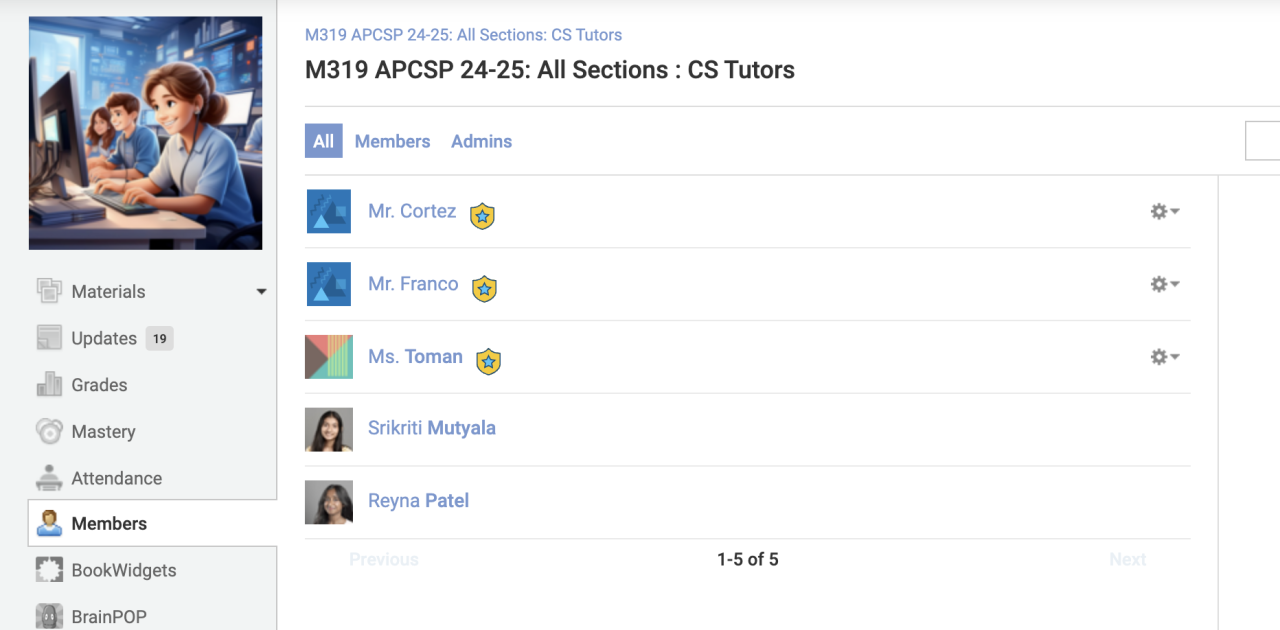Click the Mastery icon in sidebar
1280x630 pixels.
click(49, 432)
